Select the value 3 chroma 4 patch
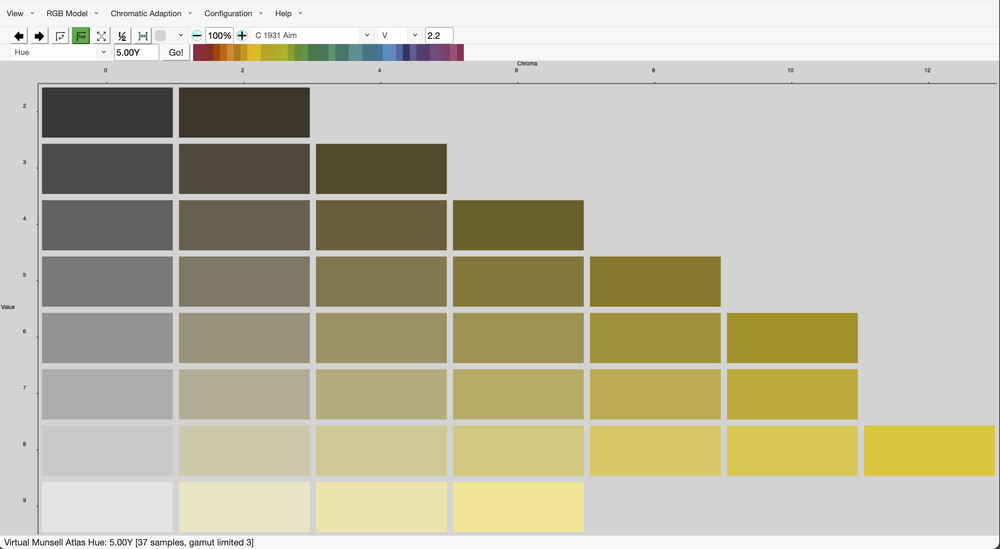Viewport: 1000px width, 549px height. 381,169
